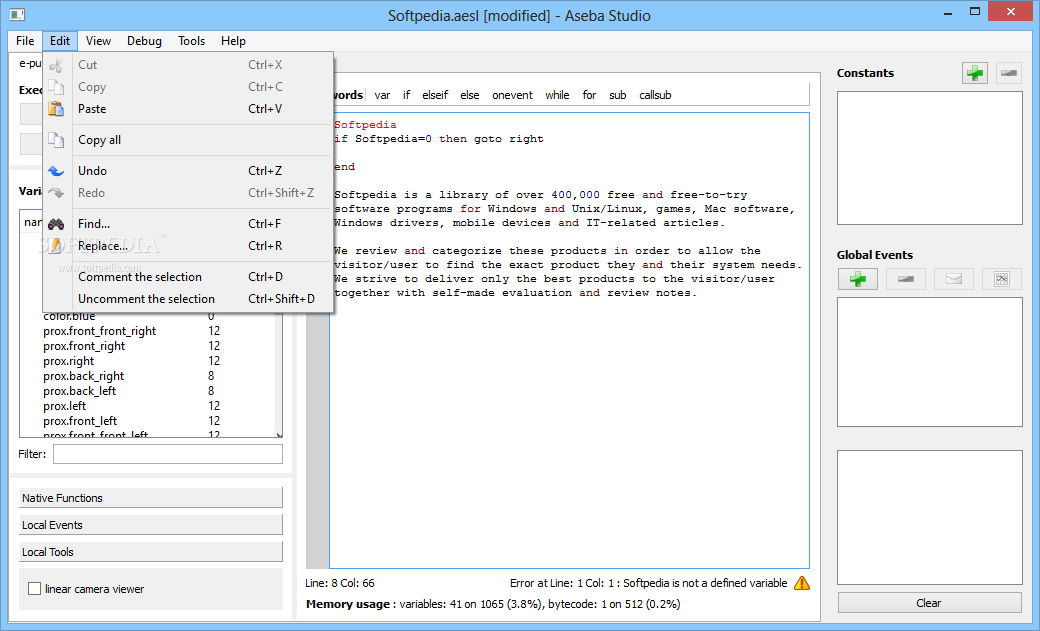Click the Cut scissors icon in Edit menu
This screenshot has width=1040, height=631.
56,65
